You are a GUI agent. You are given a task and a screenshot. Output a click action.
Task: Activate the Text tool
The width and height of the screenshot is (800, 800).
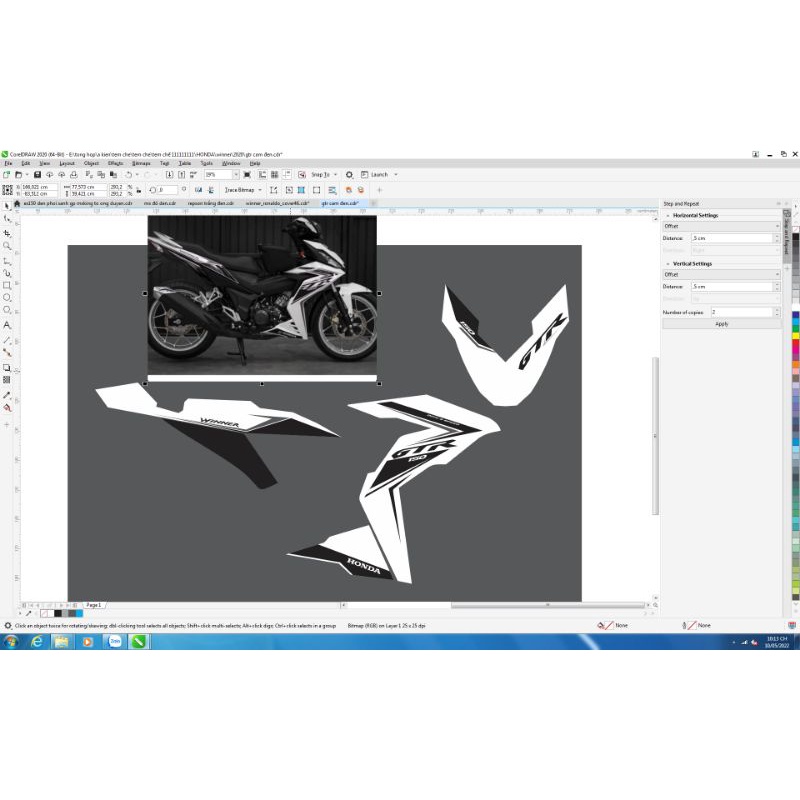7,325
